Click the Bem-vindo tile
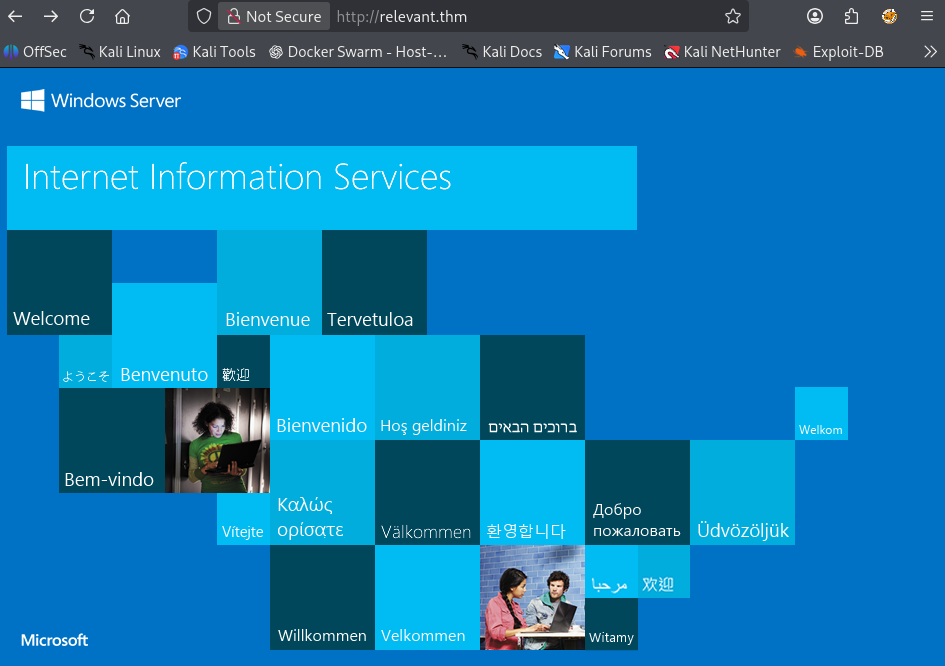 click(112, 441)
